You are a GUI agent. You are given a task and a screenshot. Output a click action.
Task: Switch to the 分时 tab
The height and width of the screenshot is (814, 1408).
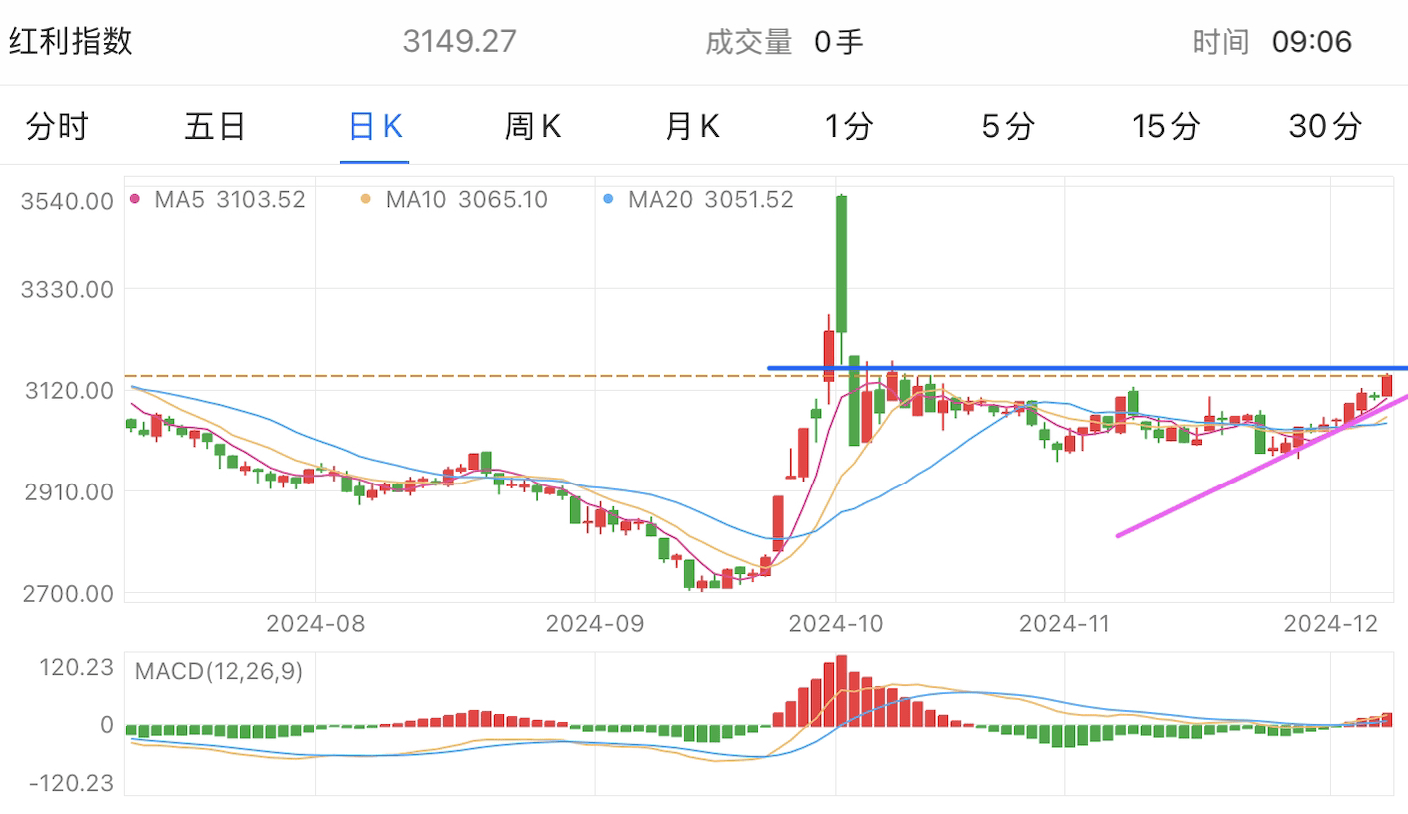57,127
